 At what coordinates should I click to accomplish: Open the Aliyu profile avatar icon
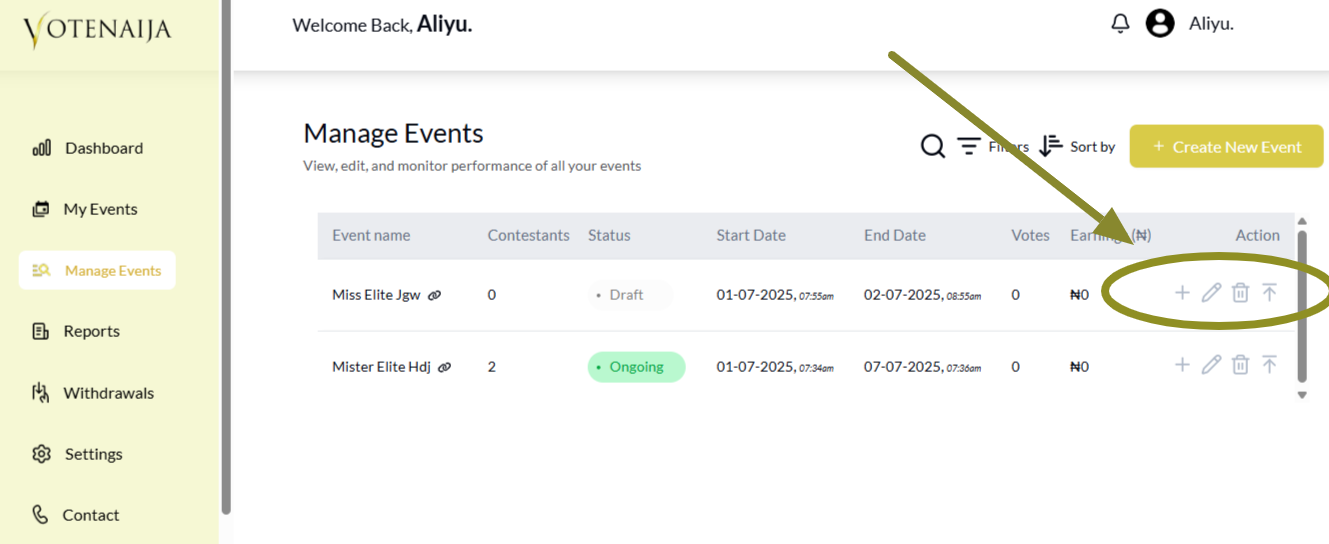pyautogui.click(x=1160, y=24)
